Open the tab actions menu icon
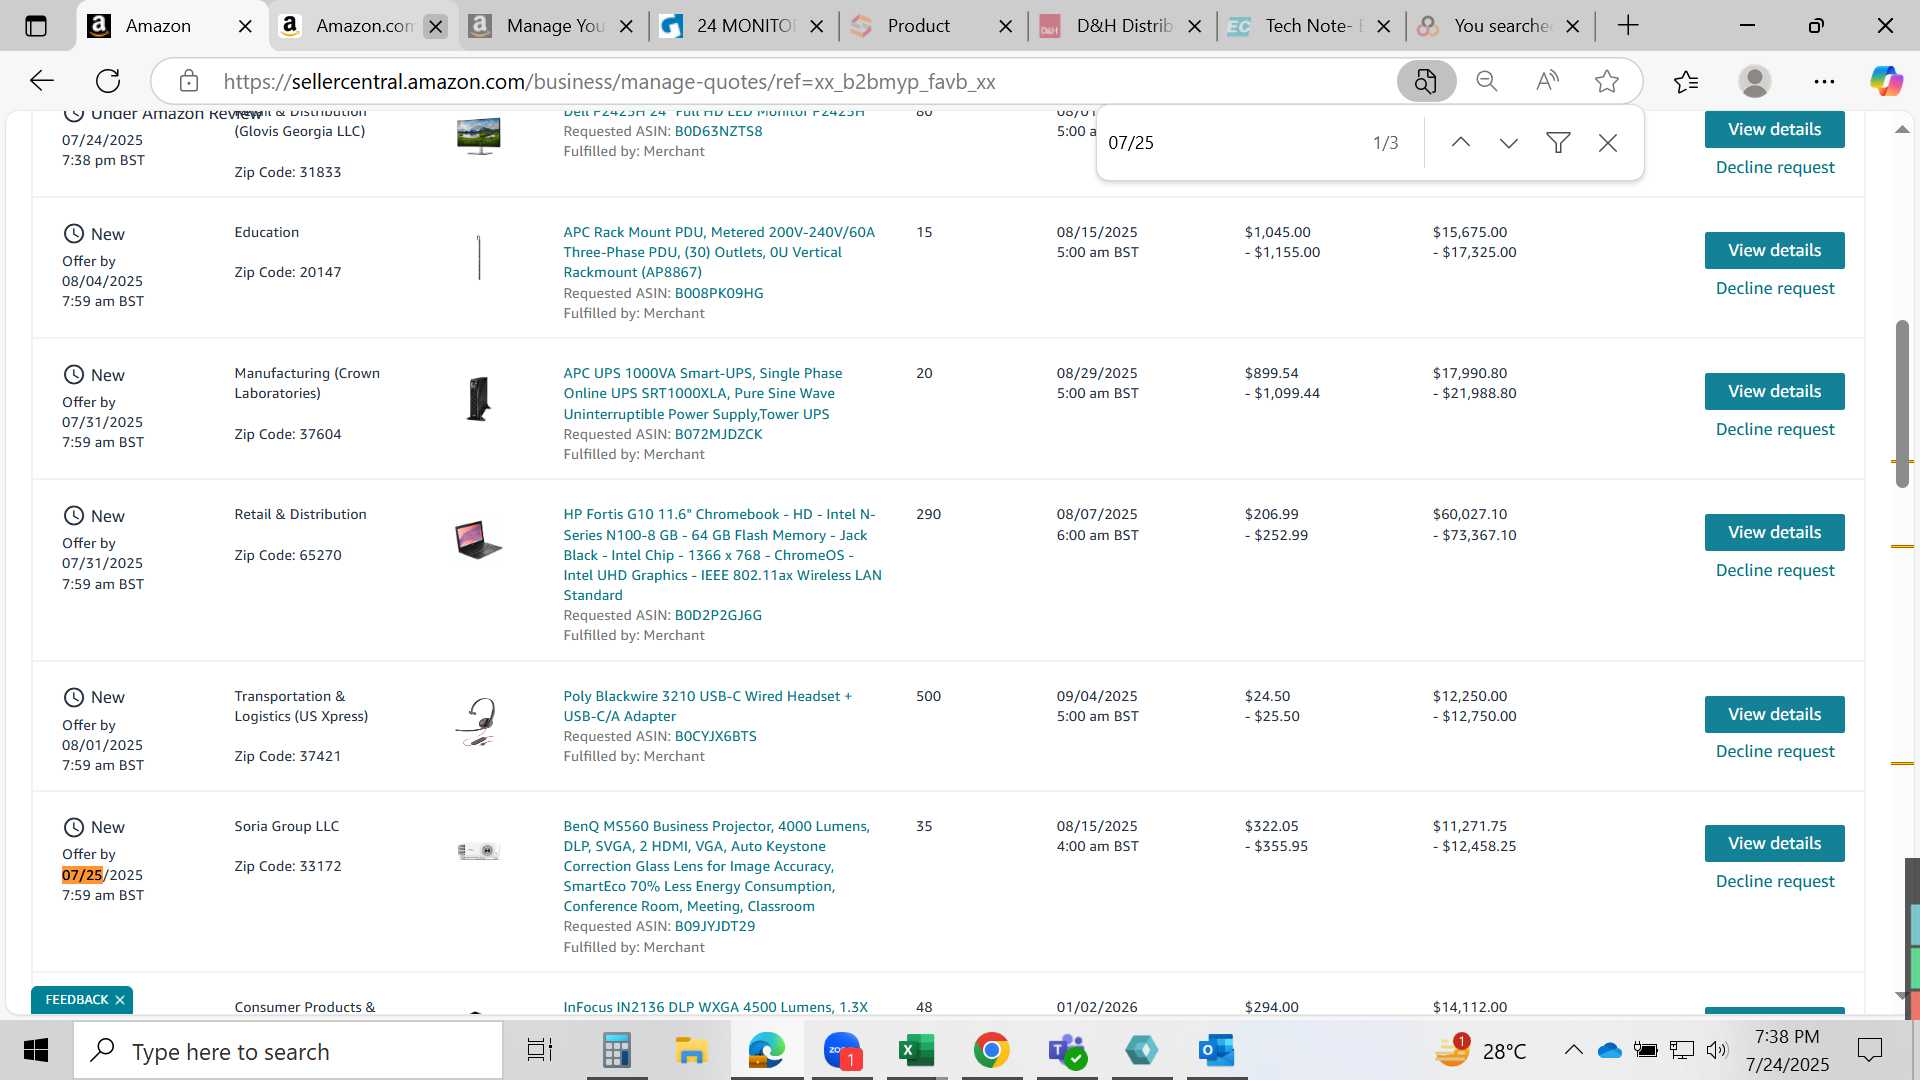The width and height of the screenshot is (1920, 1080). coord(36,26)
